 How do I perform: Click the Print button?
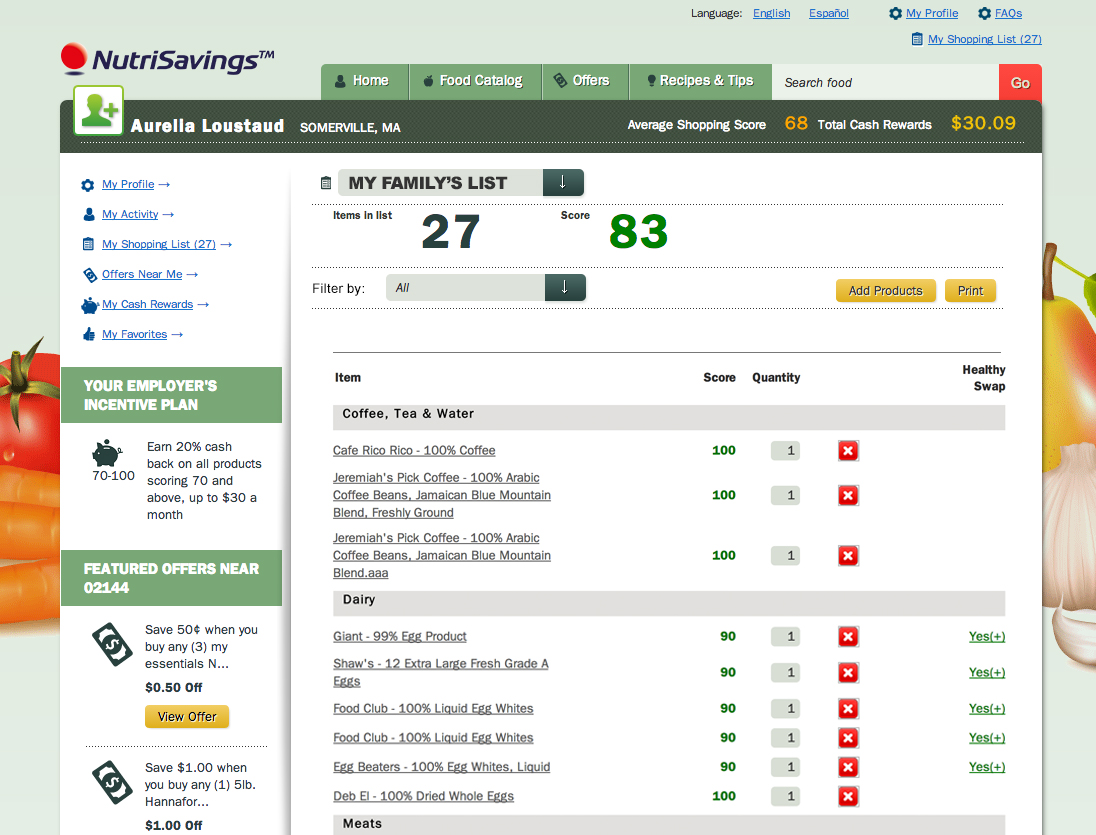coord(970,291)
